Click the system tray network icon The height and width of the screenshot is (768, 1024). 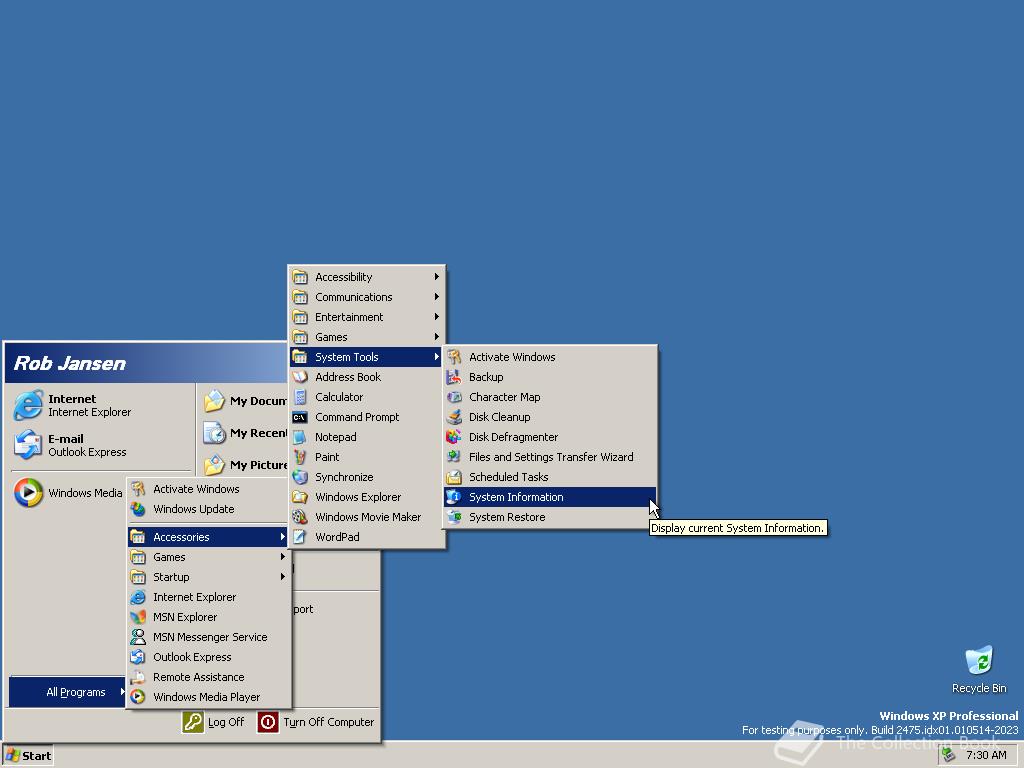pyautogui.click(x=948, y=755)
